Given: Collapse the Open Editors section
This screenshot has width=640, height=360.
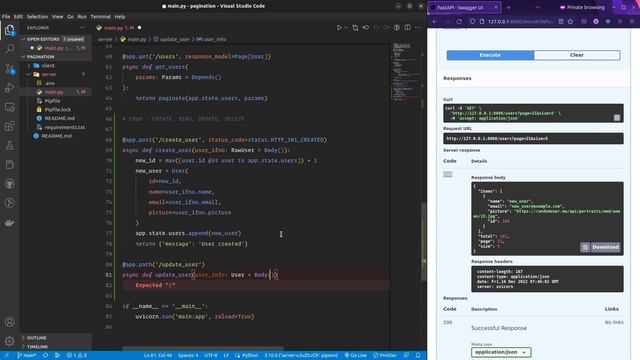Looking at the screenshot, I should click(x=23, y=39).
